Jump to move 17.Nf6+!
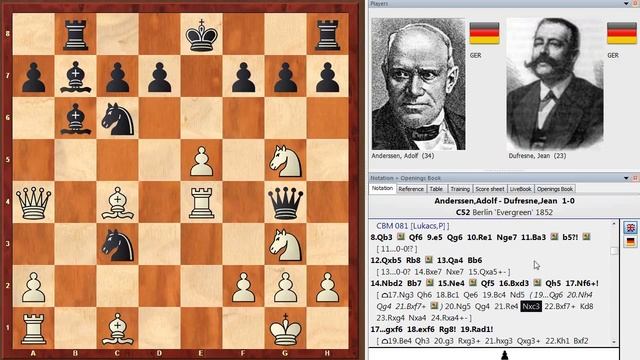640x360 pixels. [x=582, y=283]
